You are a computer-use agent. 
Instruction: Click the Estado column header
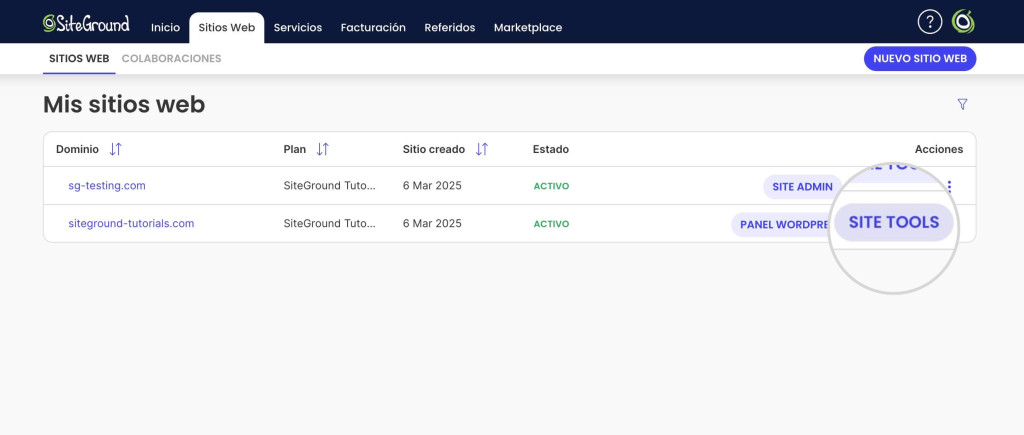pyautogui.click(x=551, y=150)
